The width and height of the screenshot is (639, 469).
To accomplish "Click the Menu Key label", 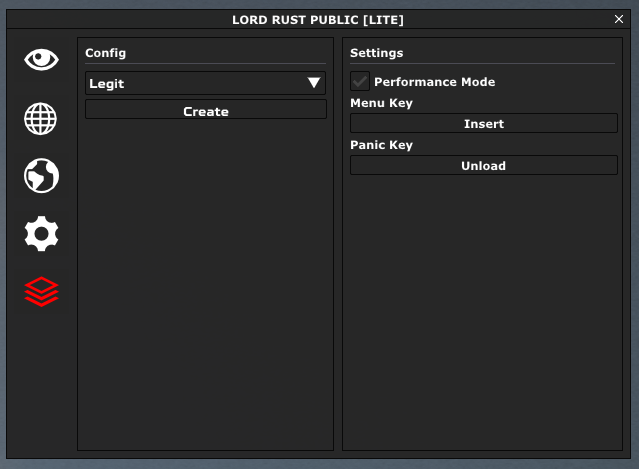I will (x=381, y=103).
